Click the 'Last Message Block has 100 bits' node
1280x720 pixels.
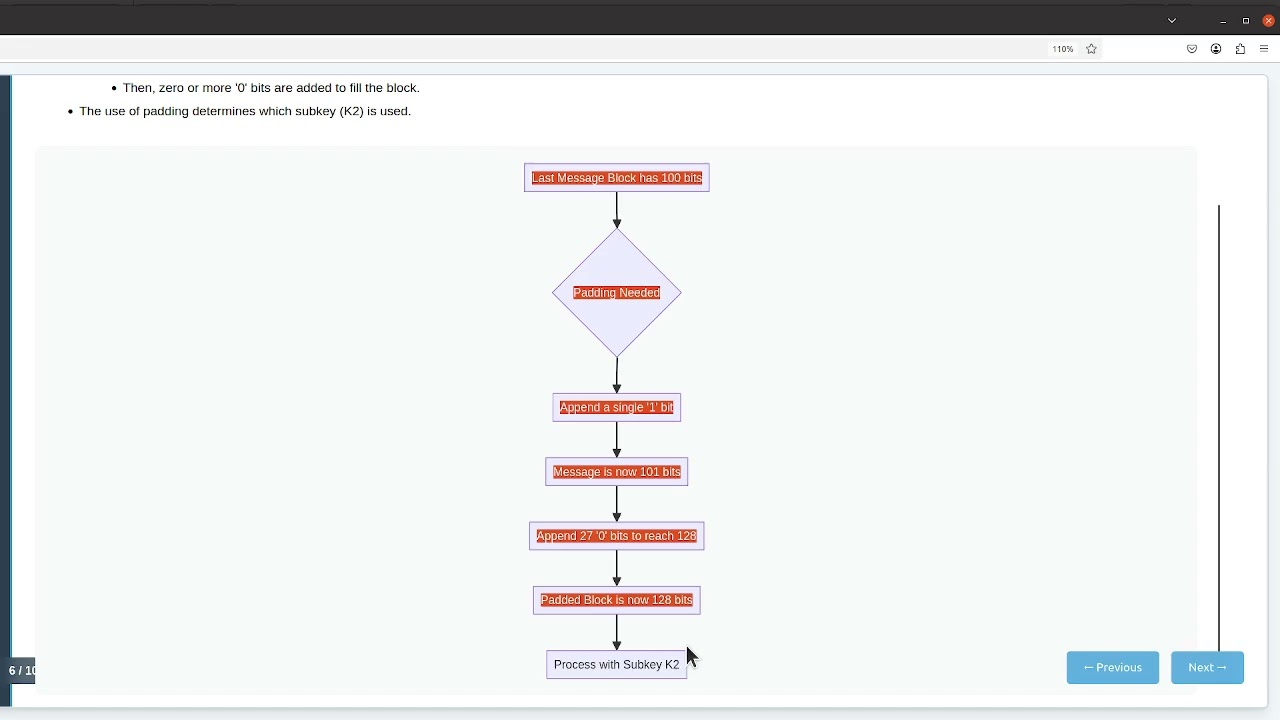click(616, 178)
